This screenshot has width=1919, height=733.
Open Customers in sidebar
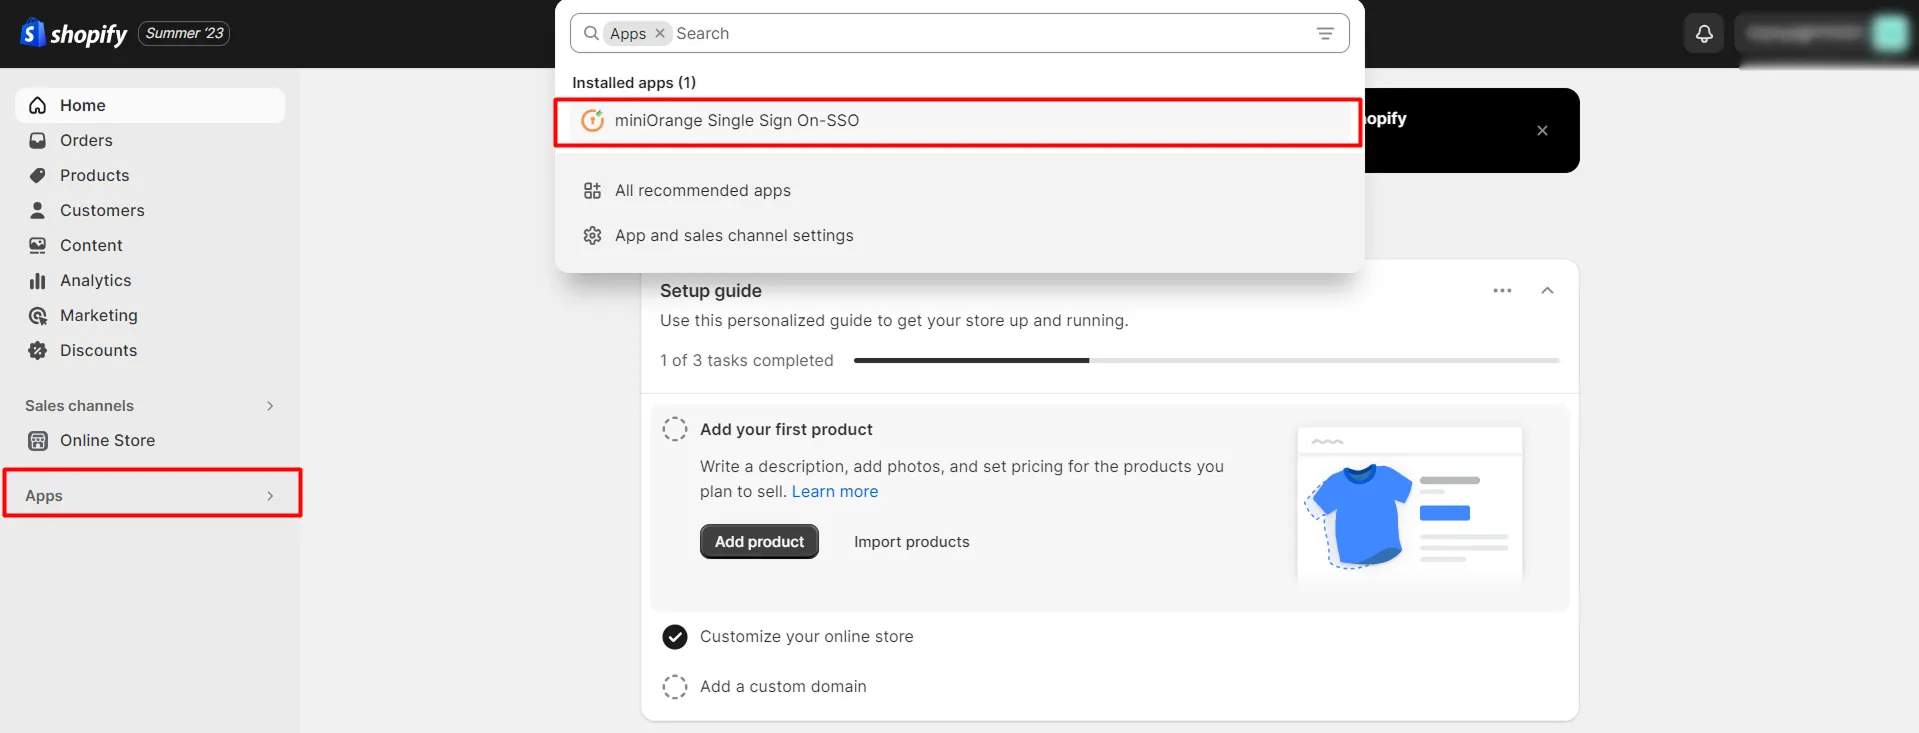click(150, 210)
